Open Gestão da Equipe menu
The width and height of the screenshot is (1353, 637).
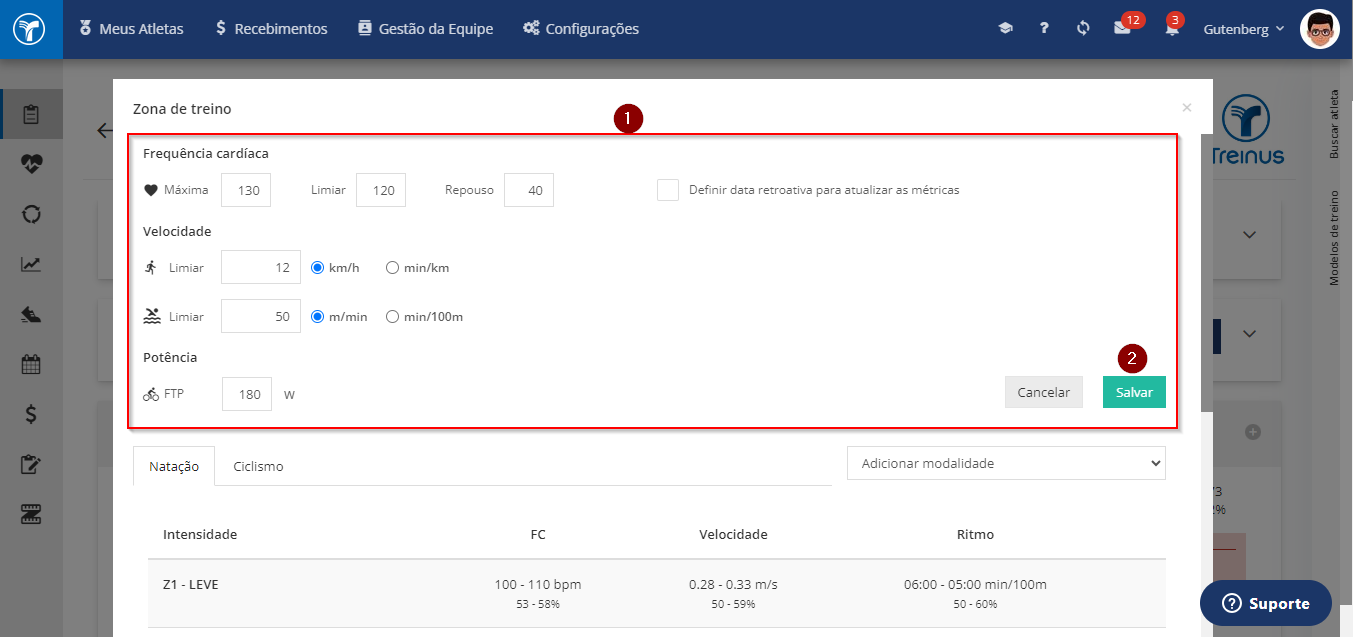click(x=425, y=29)
